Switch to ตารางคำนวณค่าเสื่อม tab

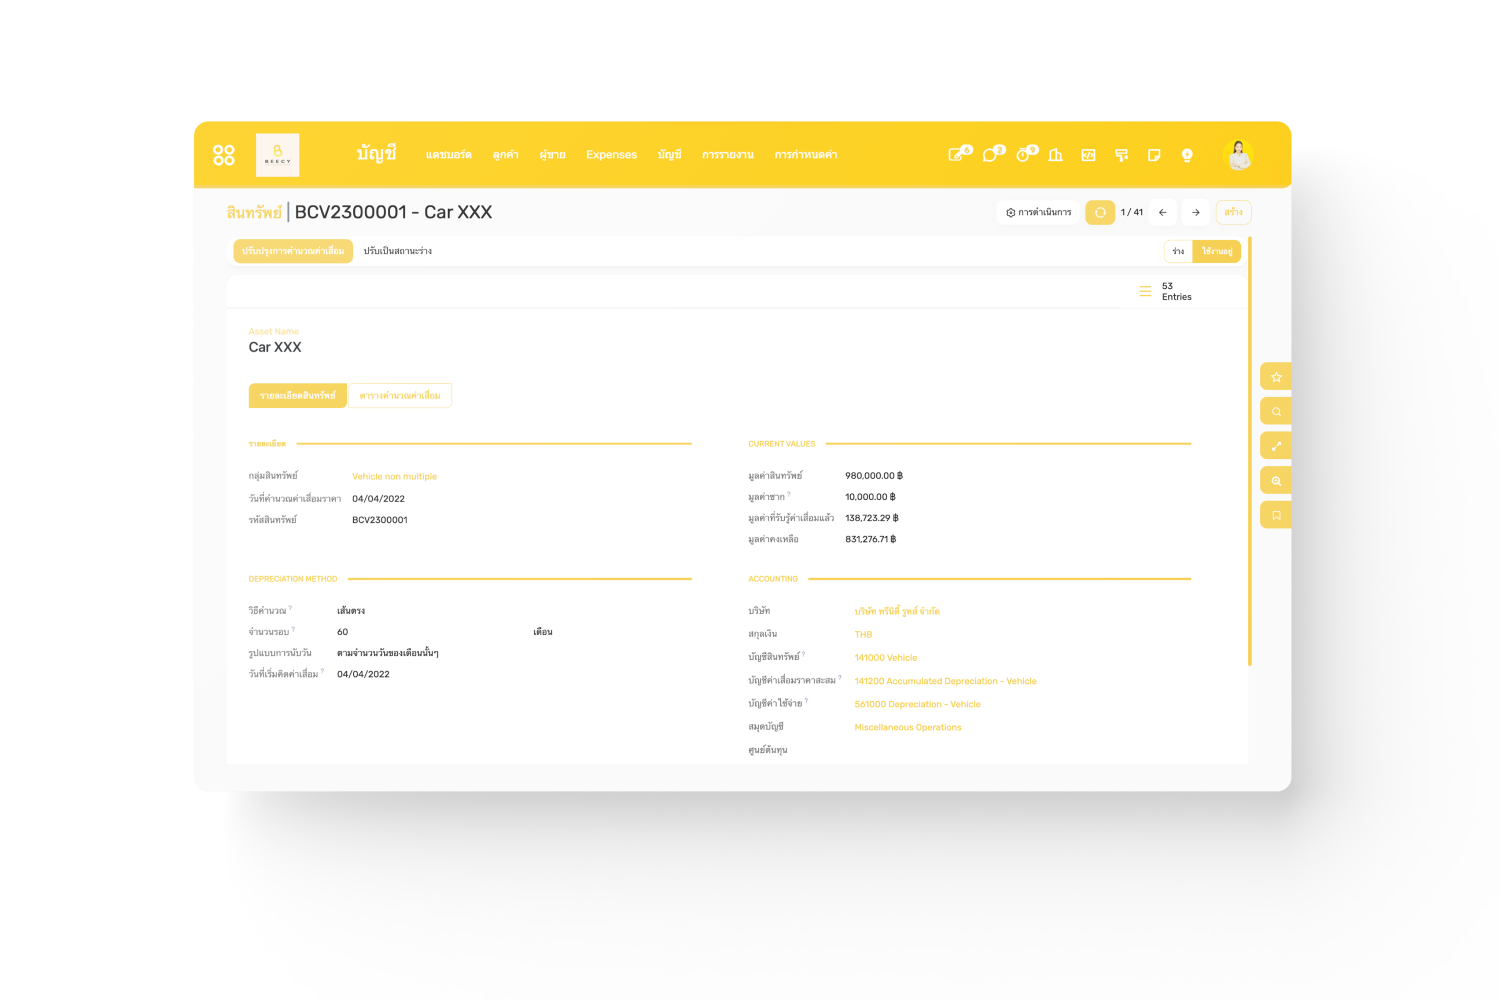coord(400,396)
